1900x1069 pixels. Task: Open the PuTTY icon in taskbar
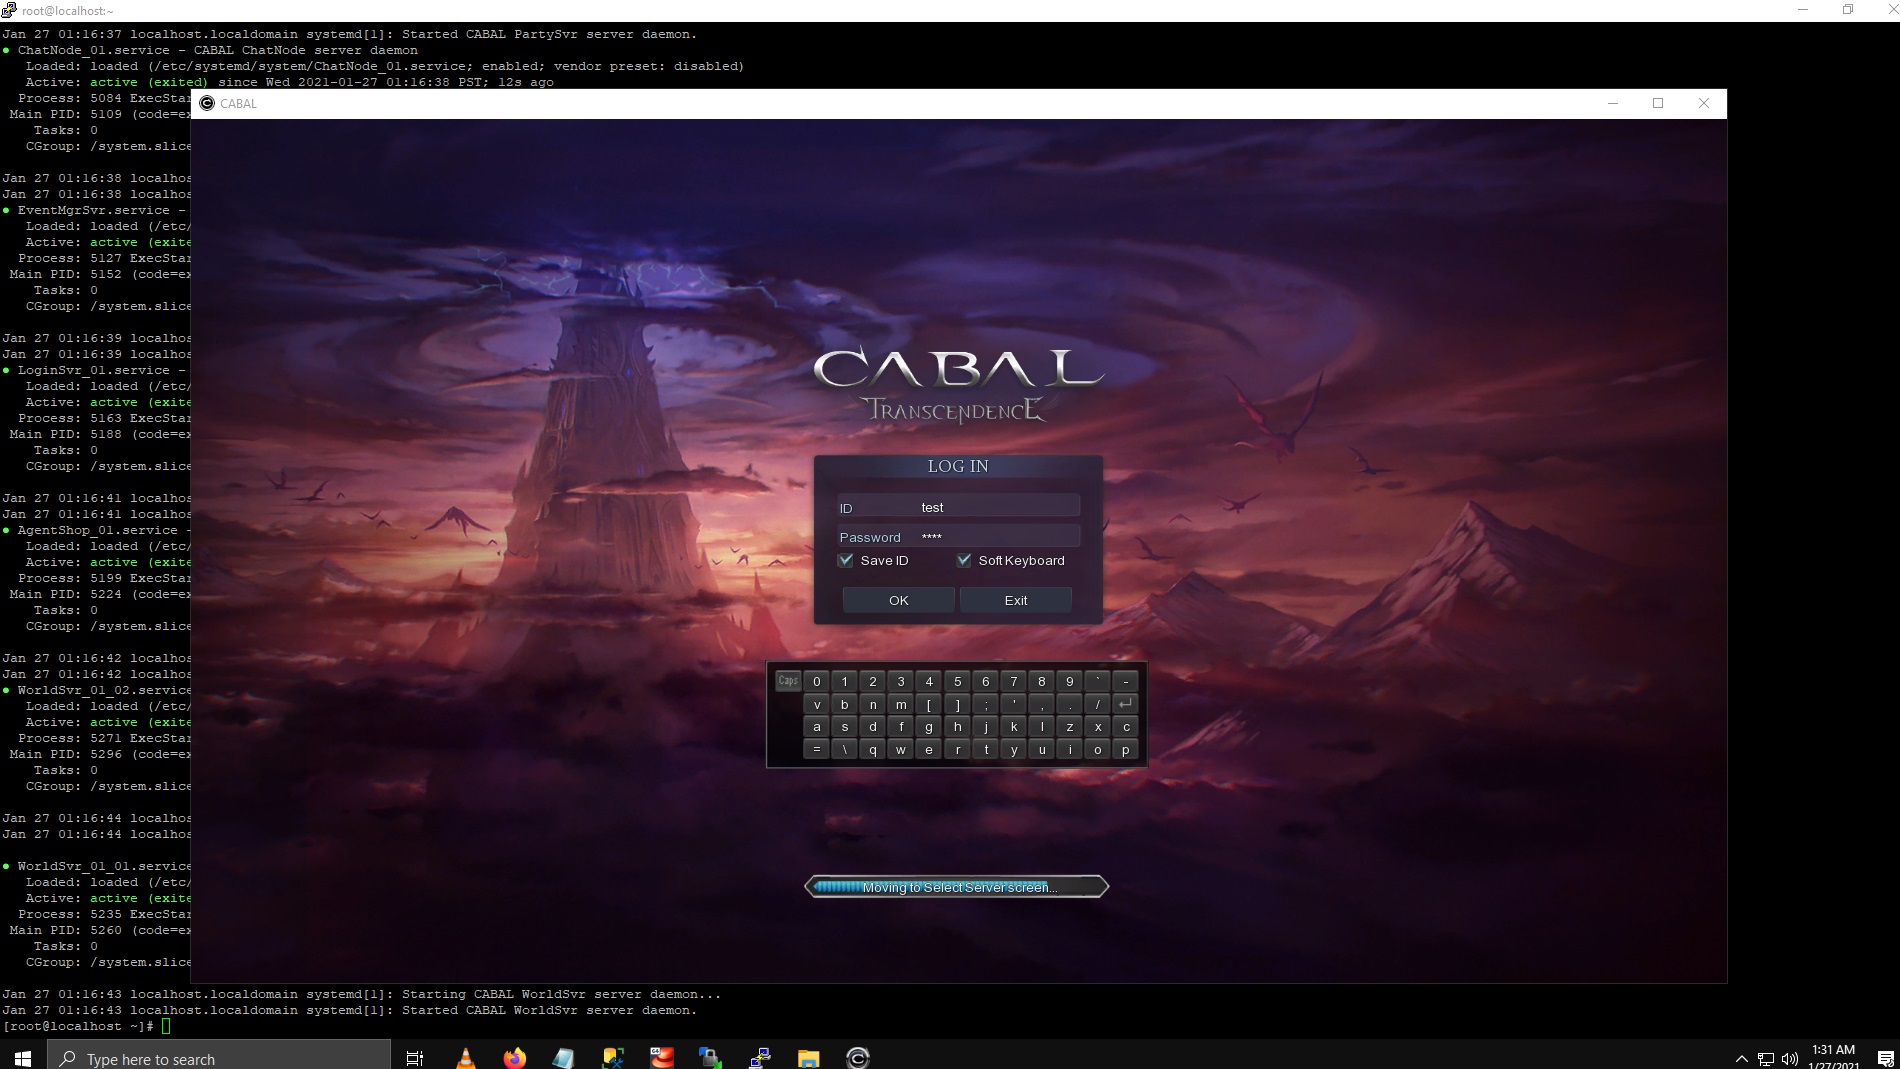[x=760, y=1057]
